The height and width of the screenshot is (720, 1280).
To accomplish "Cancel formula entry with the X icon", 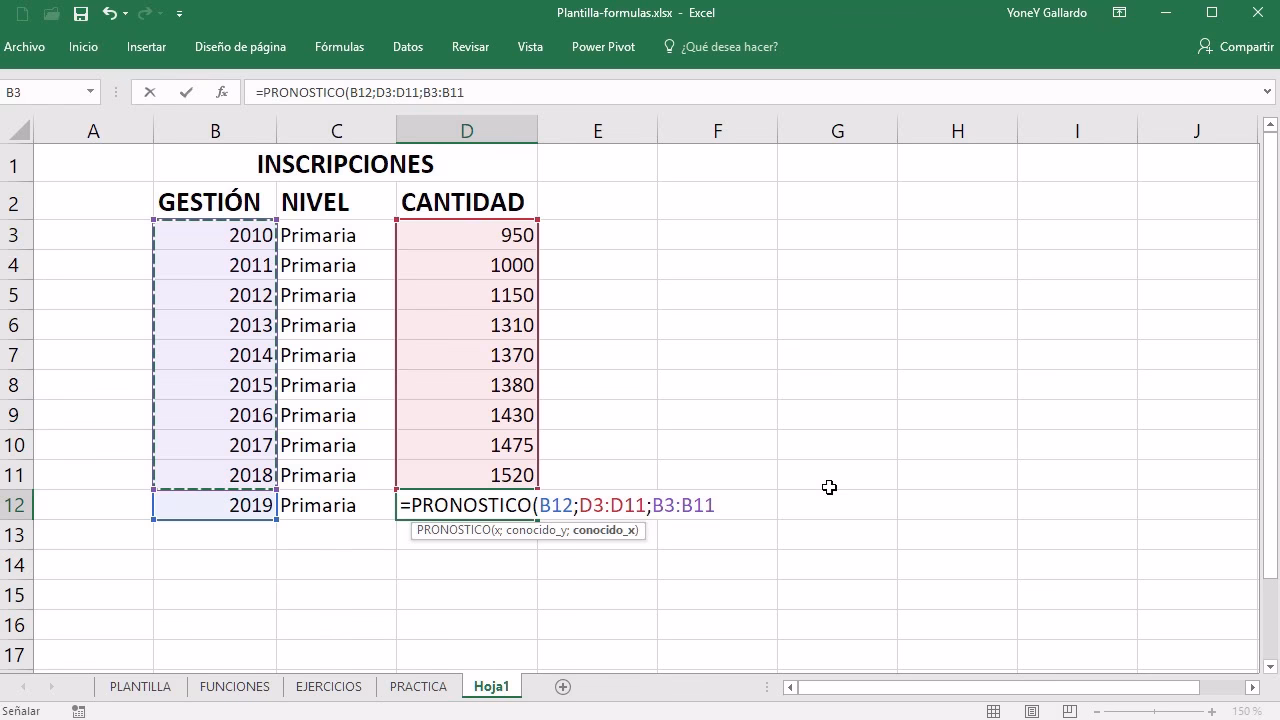I will (150, 92).
